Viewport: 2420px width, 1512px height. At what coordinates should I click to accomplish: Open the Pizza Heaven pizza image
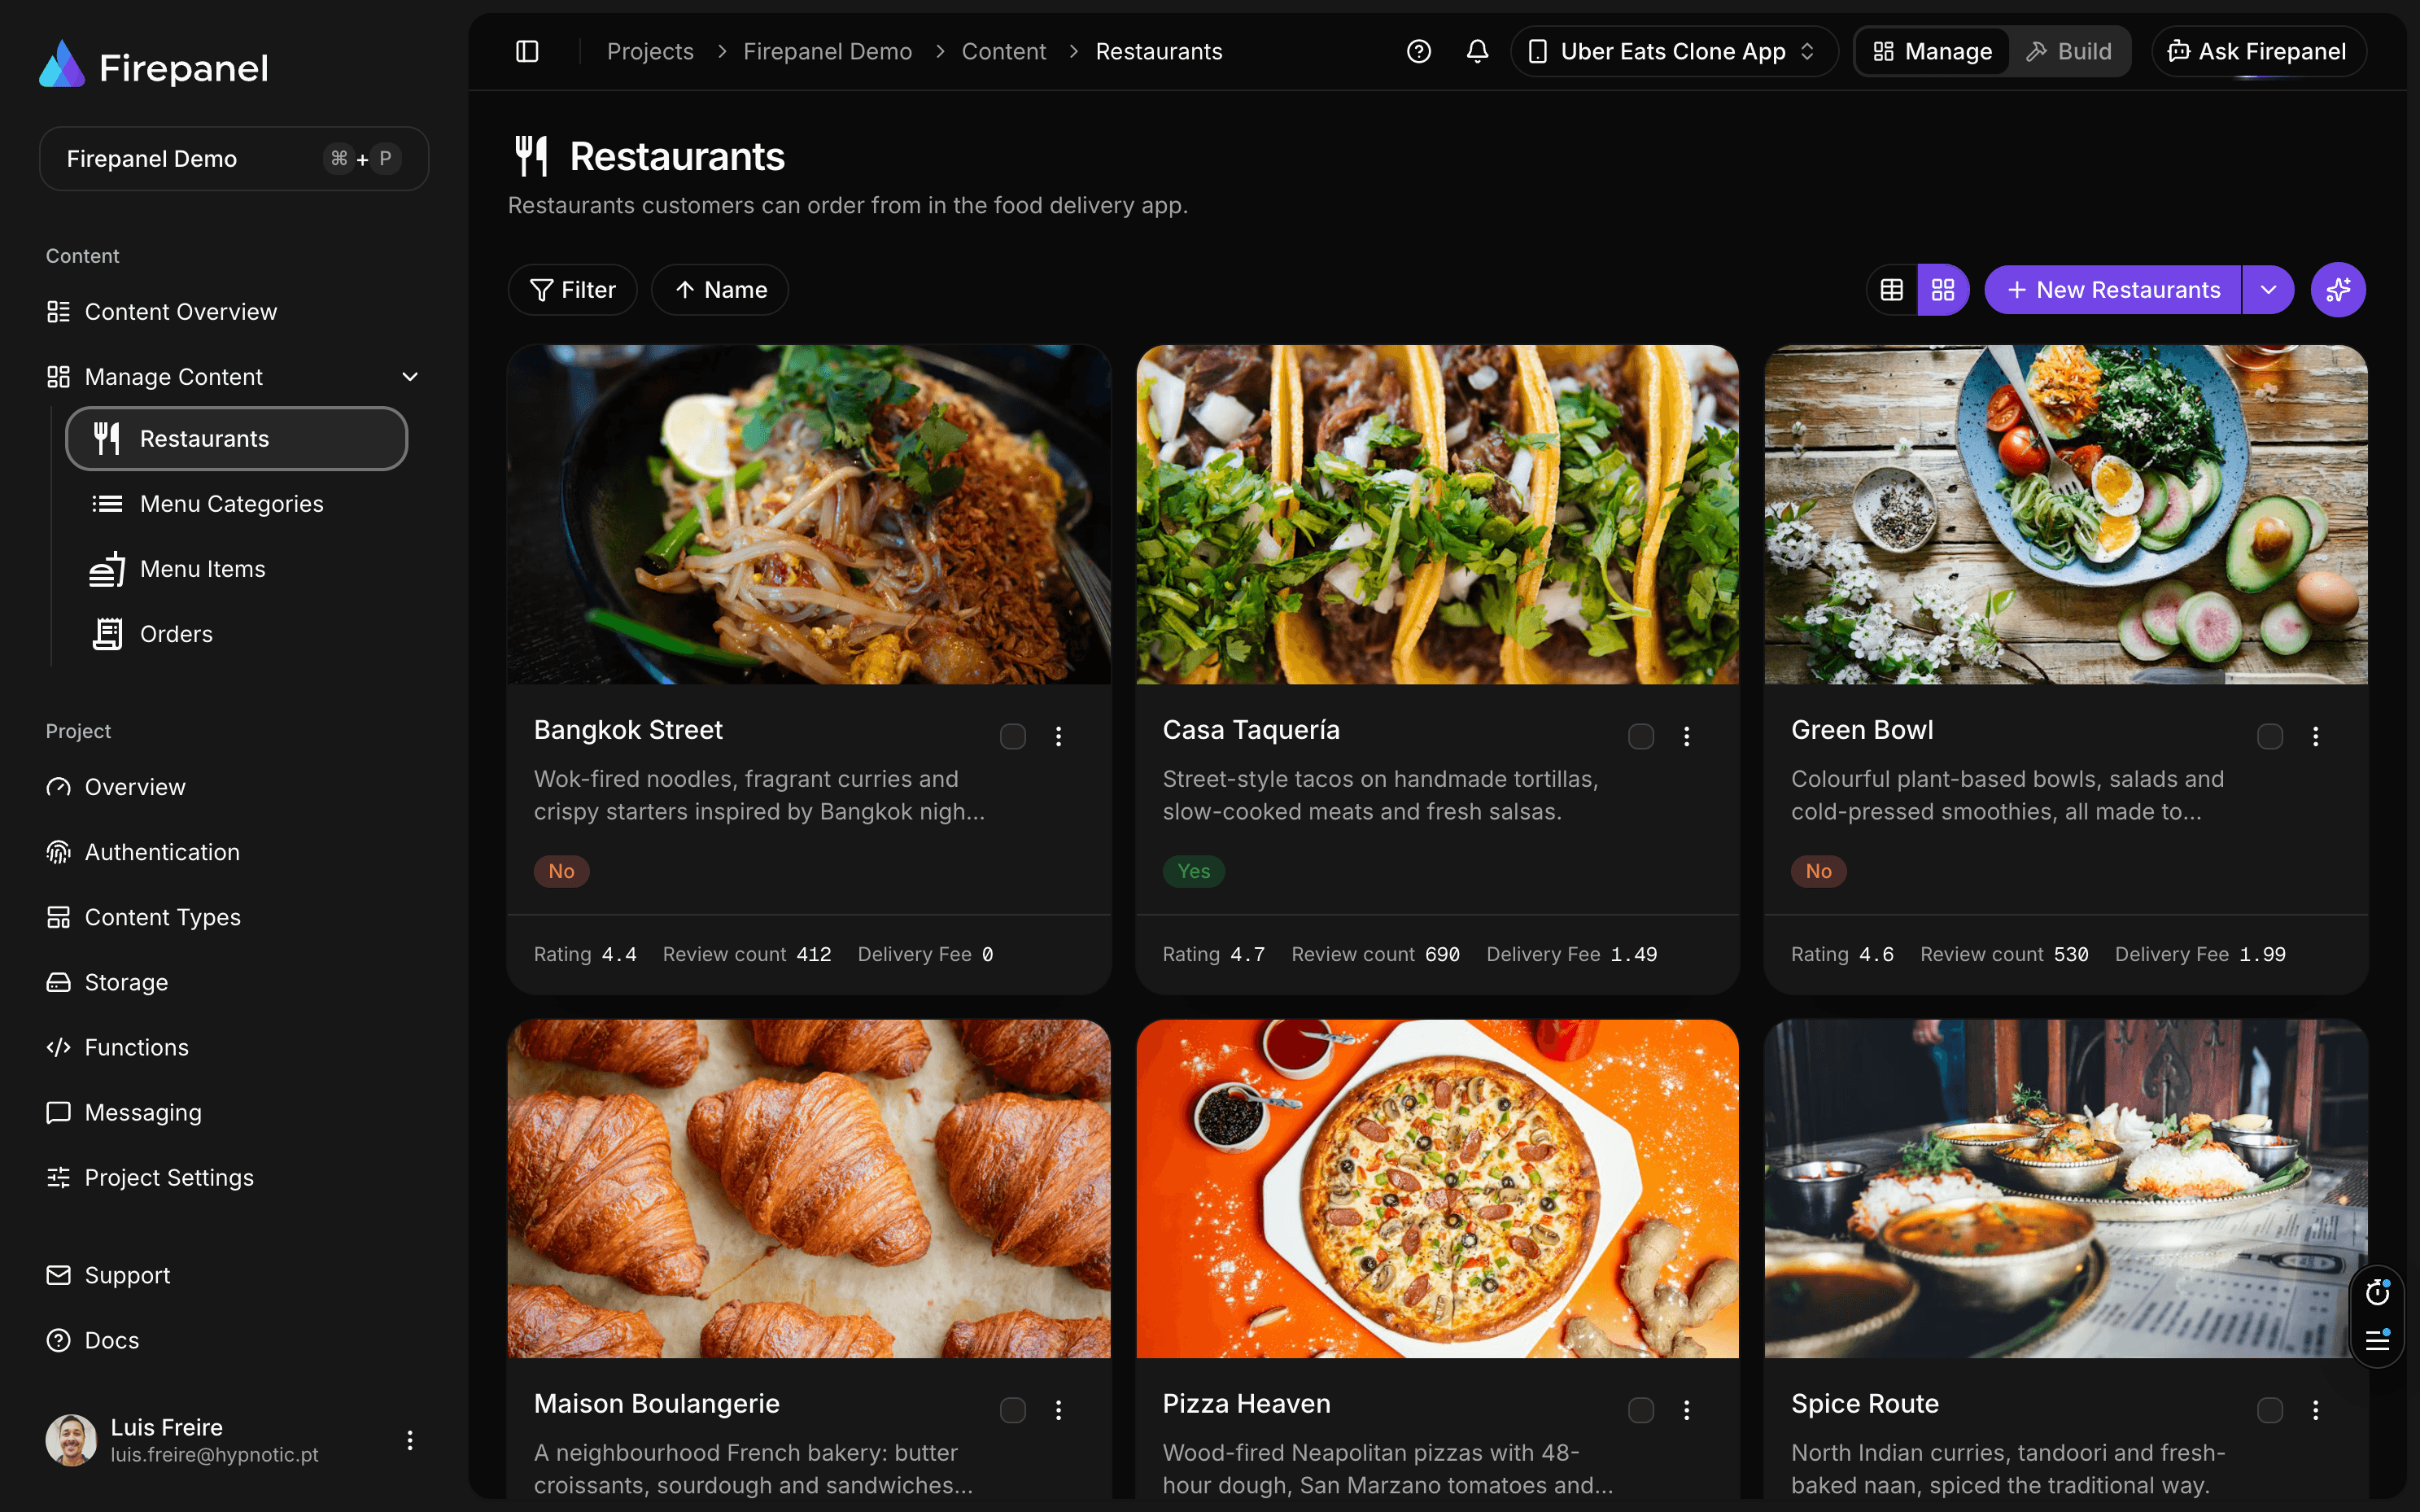pyautogui.click(x=1437, y=1189)
